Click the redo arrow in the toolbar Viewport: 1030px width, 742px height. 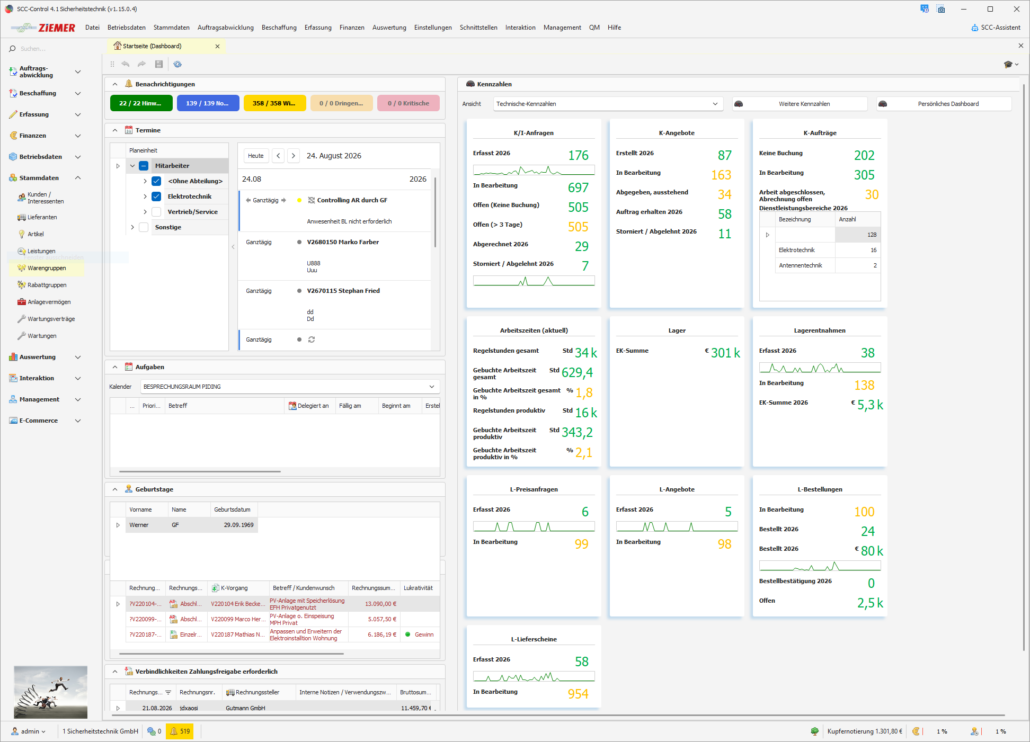[142, 64]
